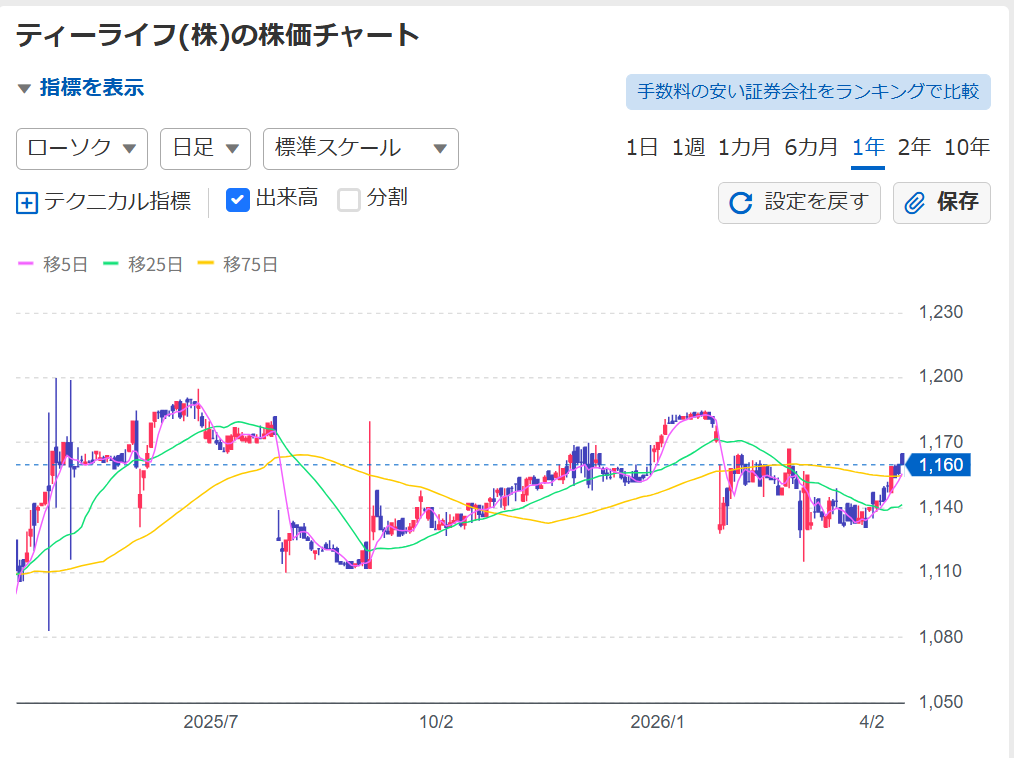Open the ローソク chart type dropdown
Screen dimensions: 1014x758
pos(82,149)
